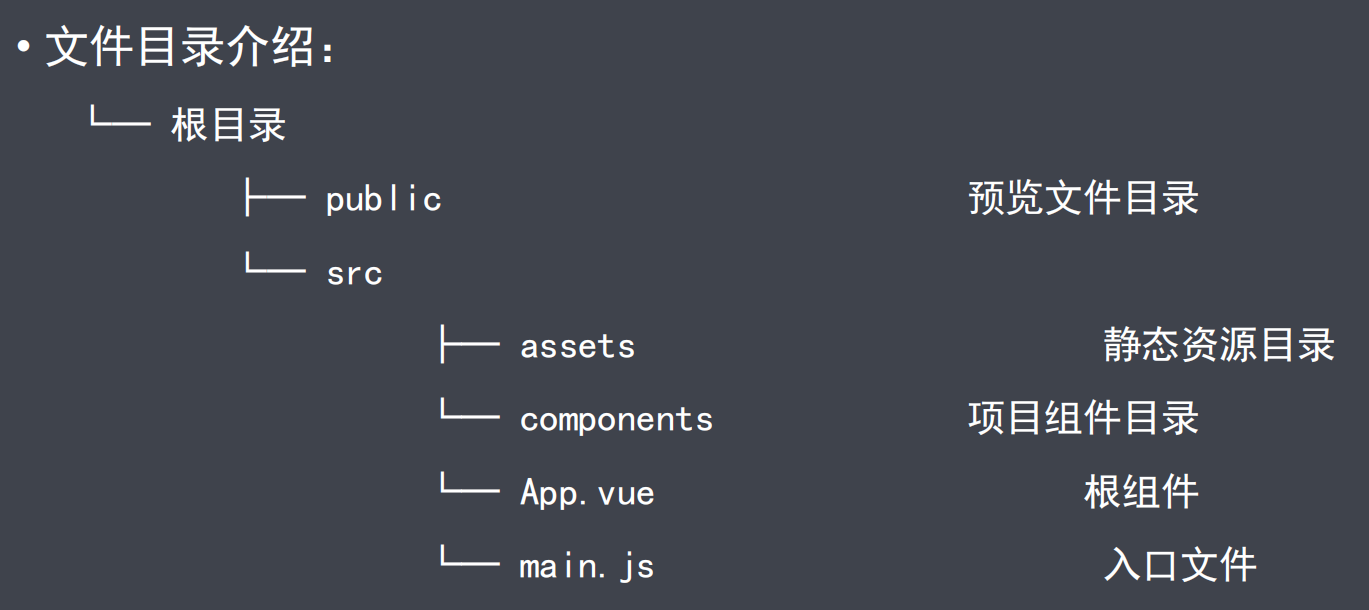Select the components folder entry
1369x610 pixels.
pyautogui.click(x=616, y=419)
